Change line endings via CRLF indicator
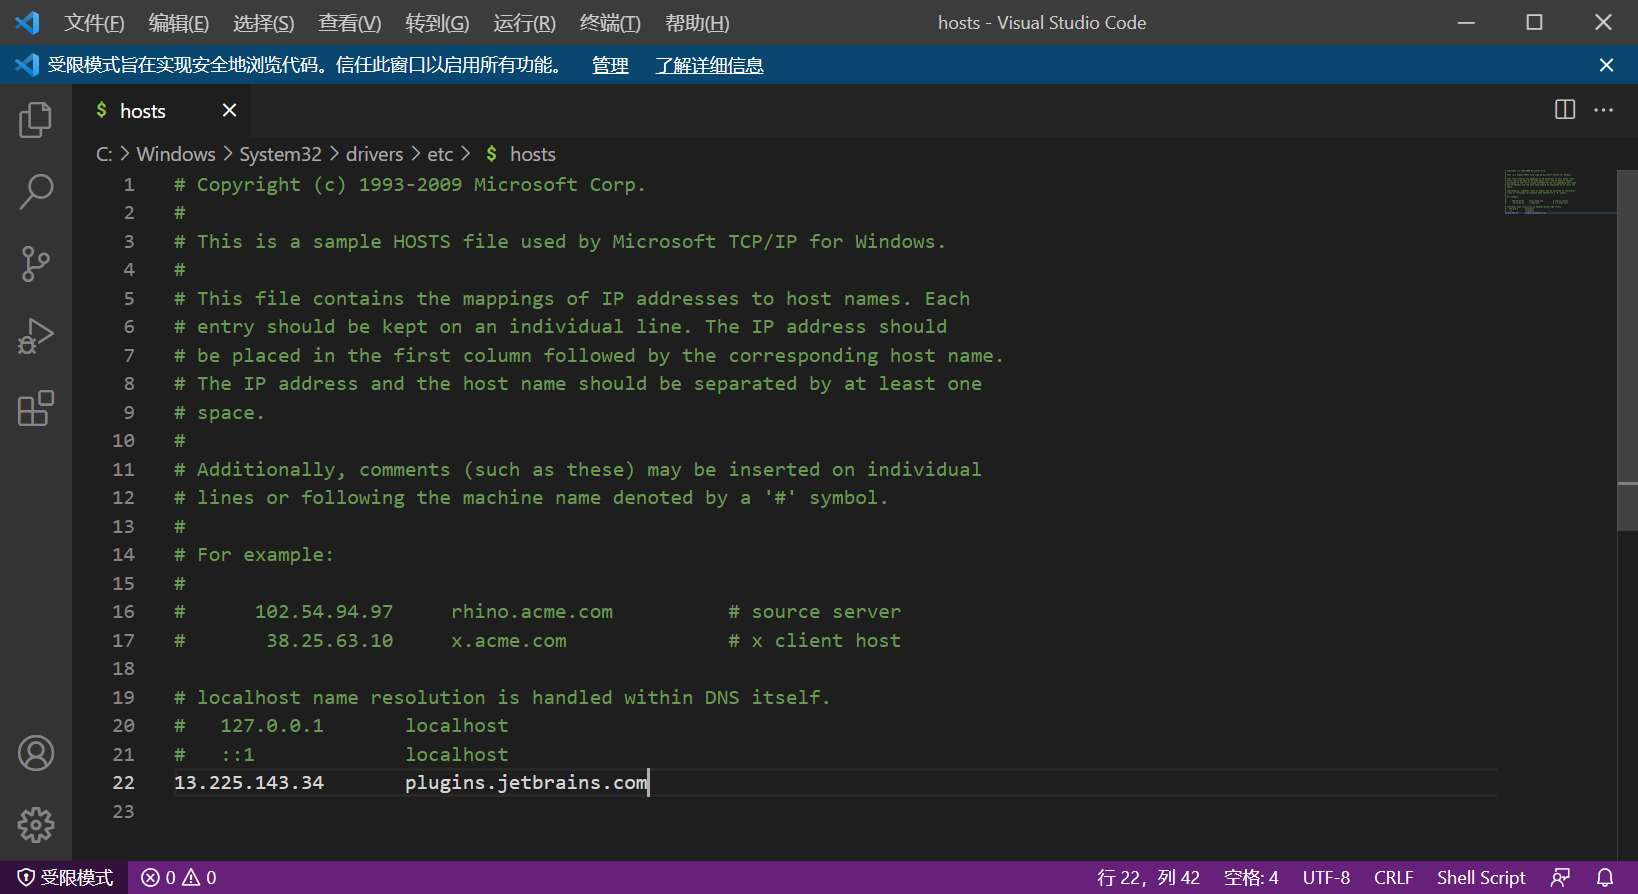 1393,878
